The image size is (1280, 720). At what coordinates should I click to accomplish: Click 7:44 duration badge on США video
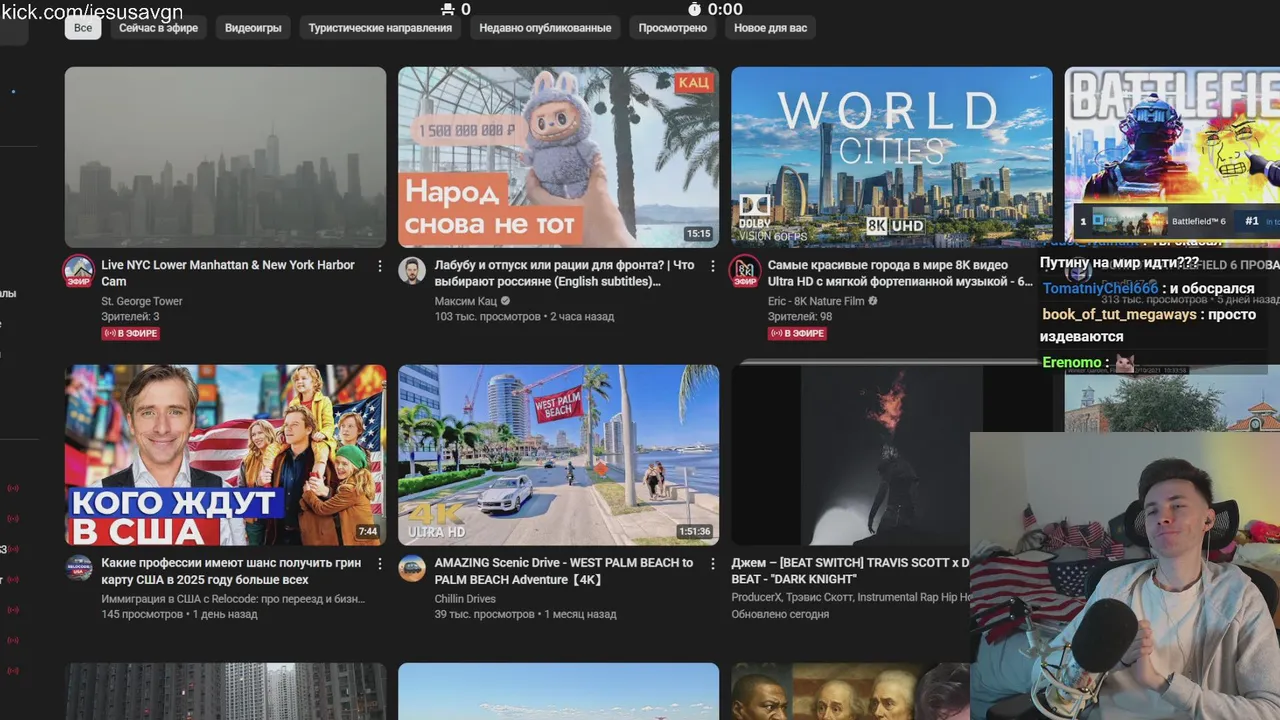click(368, 532)
